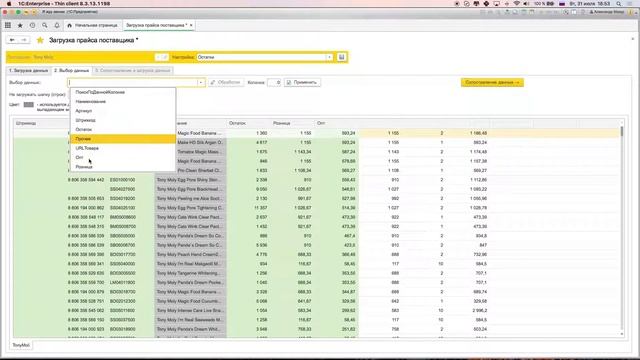Choose Артикул from the dropdown list
640x360 pixels.
(123, 111)
